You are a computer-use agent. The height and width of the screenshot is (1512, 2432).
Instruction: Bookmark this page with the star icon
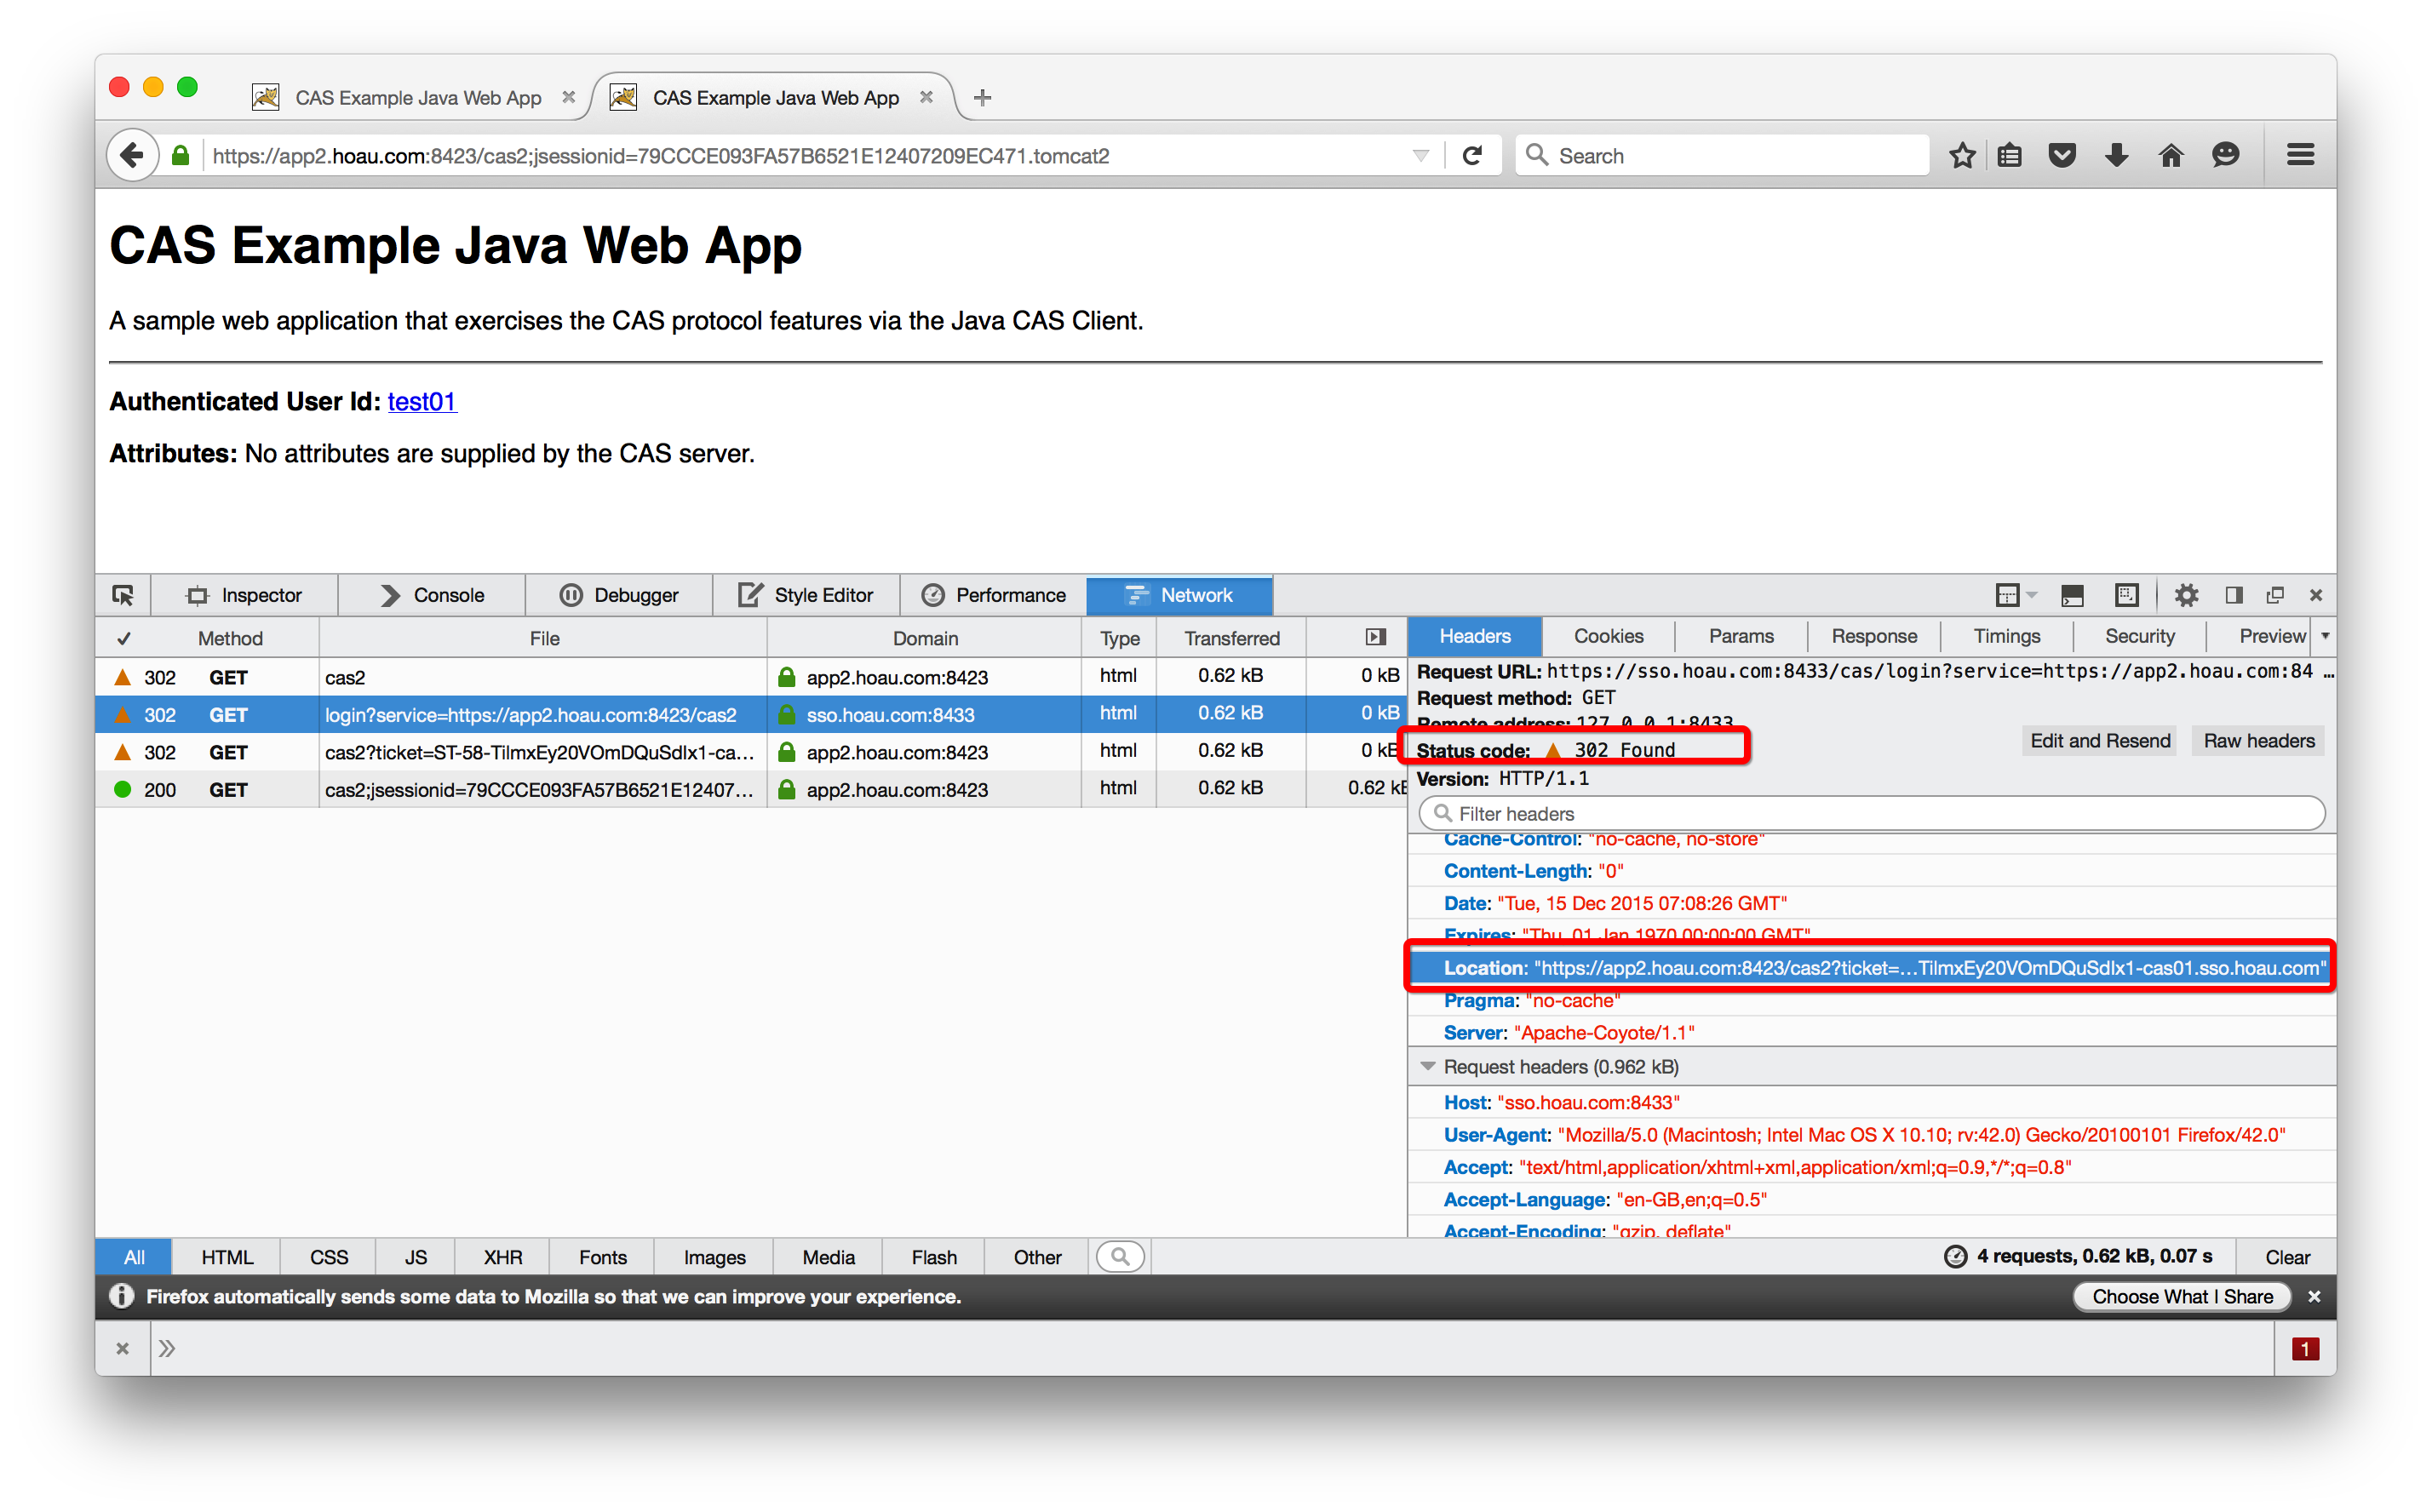click(1962, 155)
